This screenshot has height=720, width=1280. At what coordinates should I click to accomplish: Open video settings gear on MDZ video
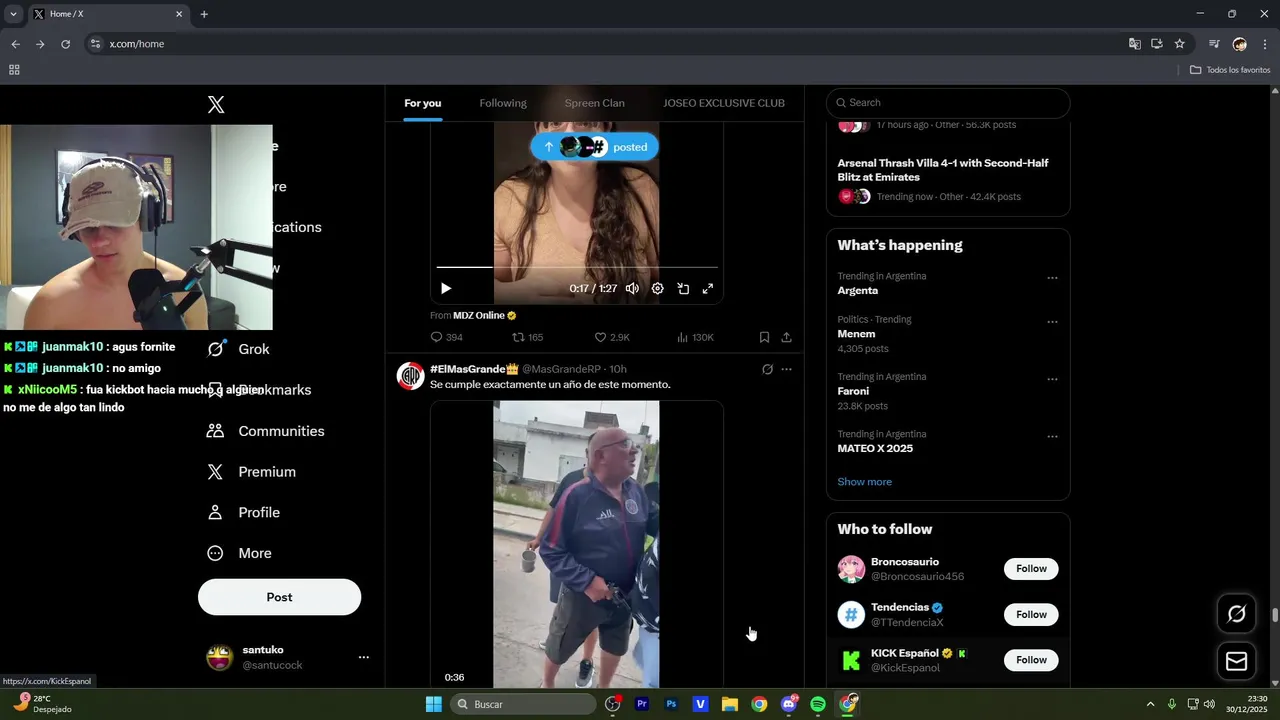[657, 288]
